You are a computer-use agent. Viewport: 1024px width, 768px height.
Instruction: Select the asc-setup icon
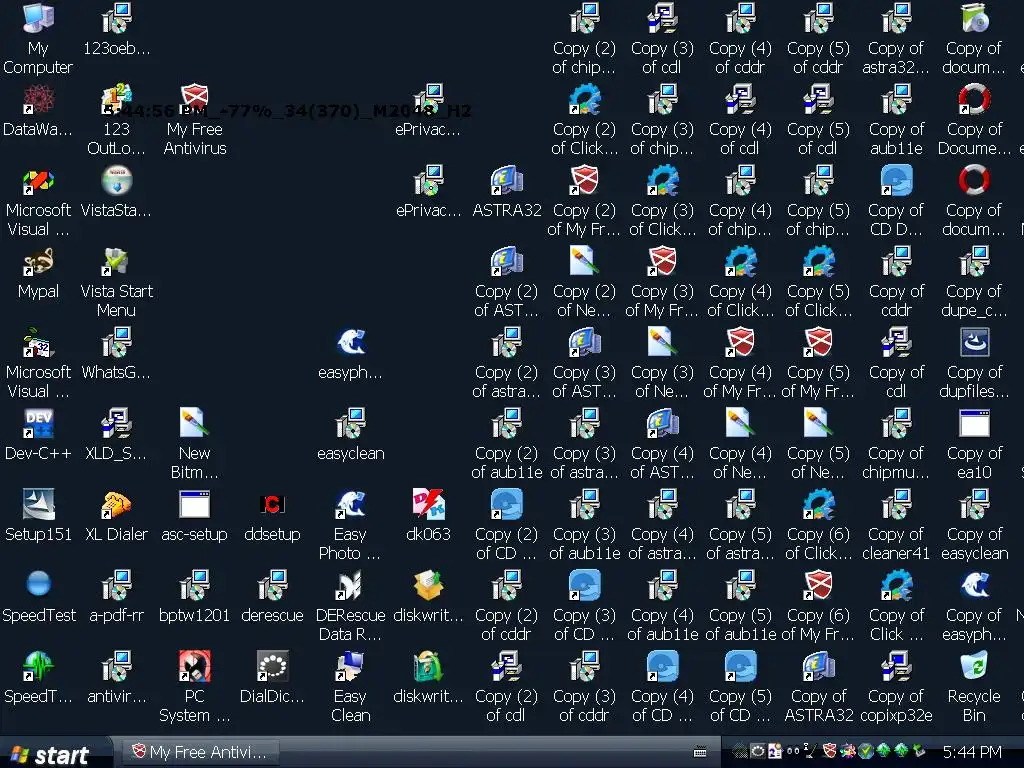click(x=195, y=504)
